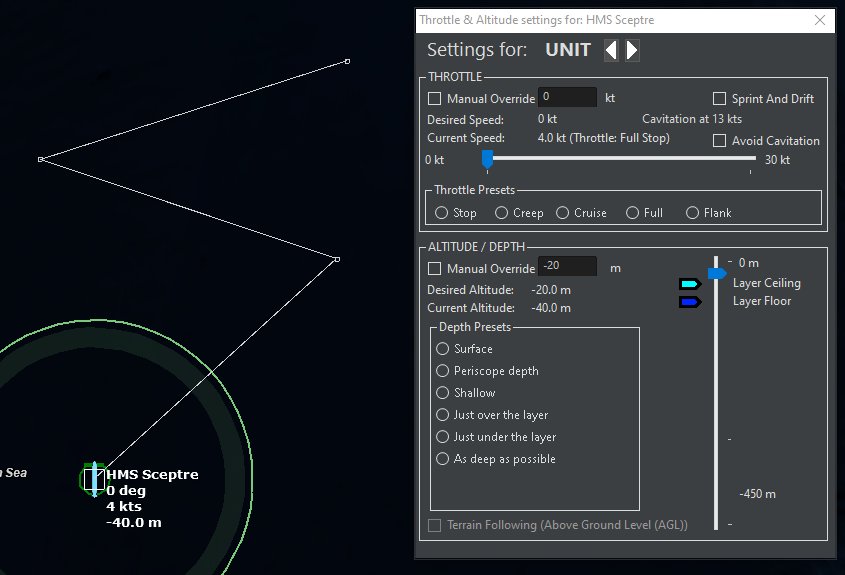Click the HMS Sceptre unit label
The image size is (845, 575).
coord(153,475)
